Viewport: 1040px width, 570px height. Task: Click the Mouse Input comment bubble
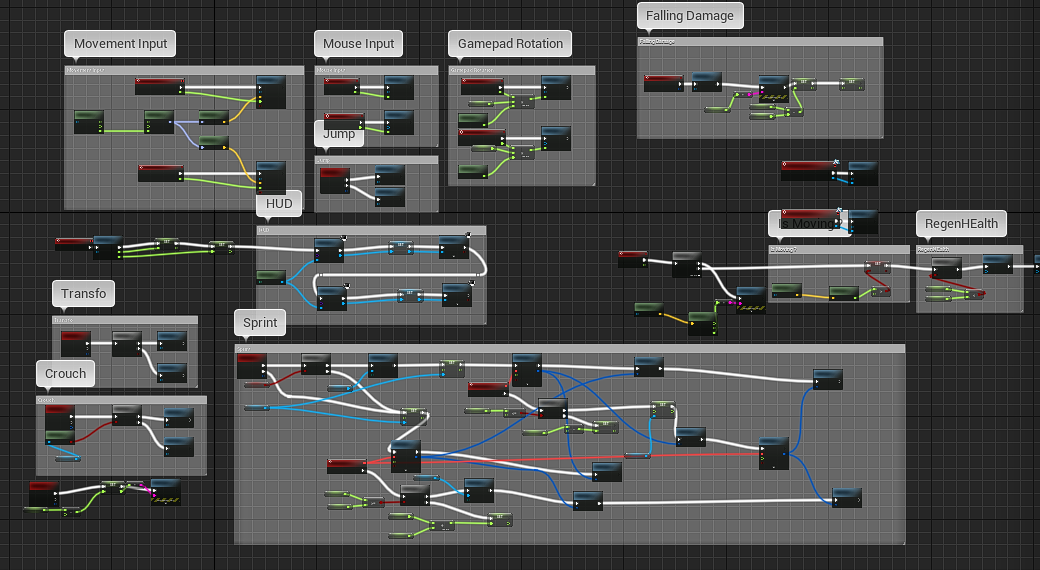tap(358, 44)
